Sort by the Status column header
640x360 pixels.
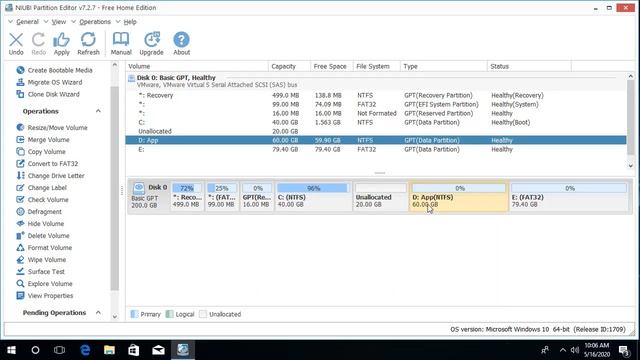coord(529,66)
